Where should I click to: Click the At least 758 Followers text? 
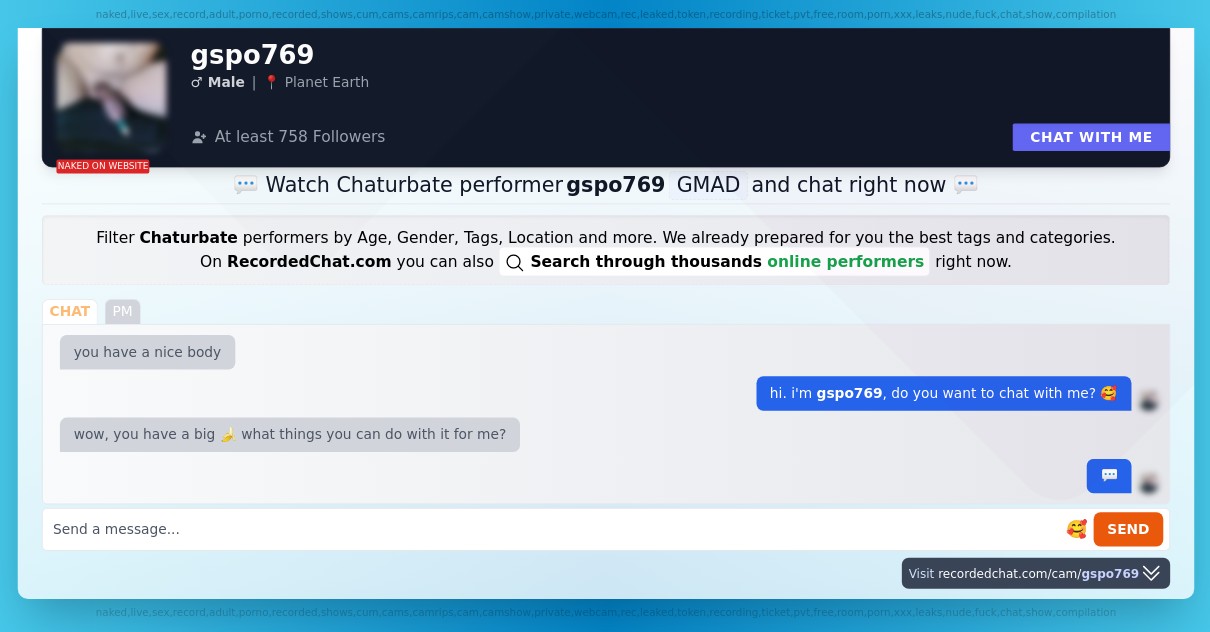click(x=300, y=137)
